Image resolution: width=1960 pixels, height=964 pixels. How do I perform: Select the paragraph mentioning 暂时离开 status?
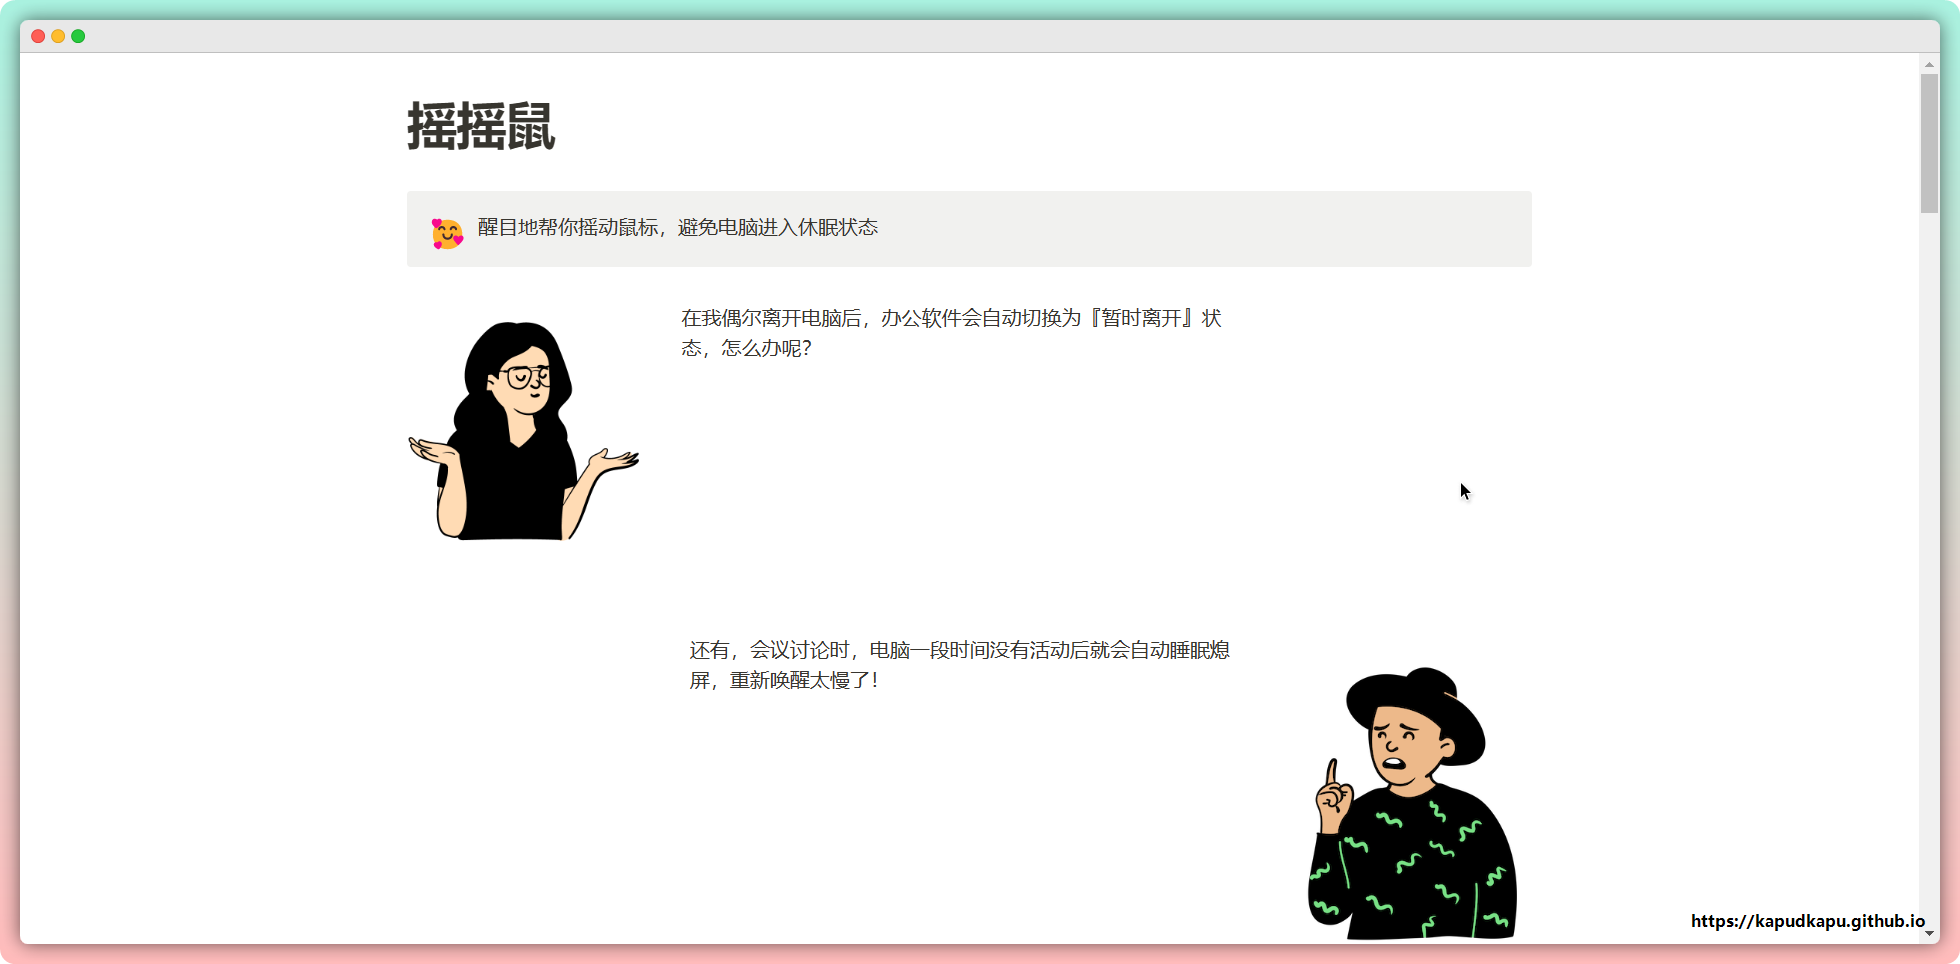point(950,333)
